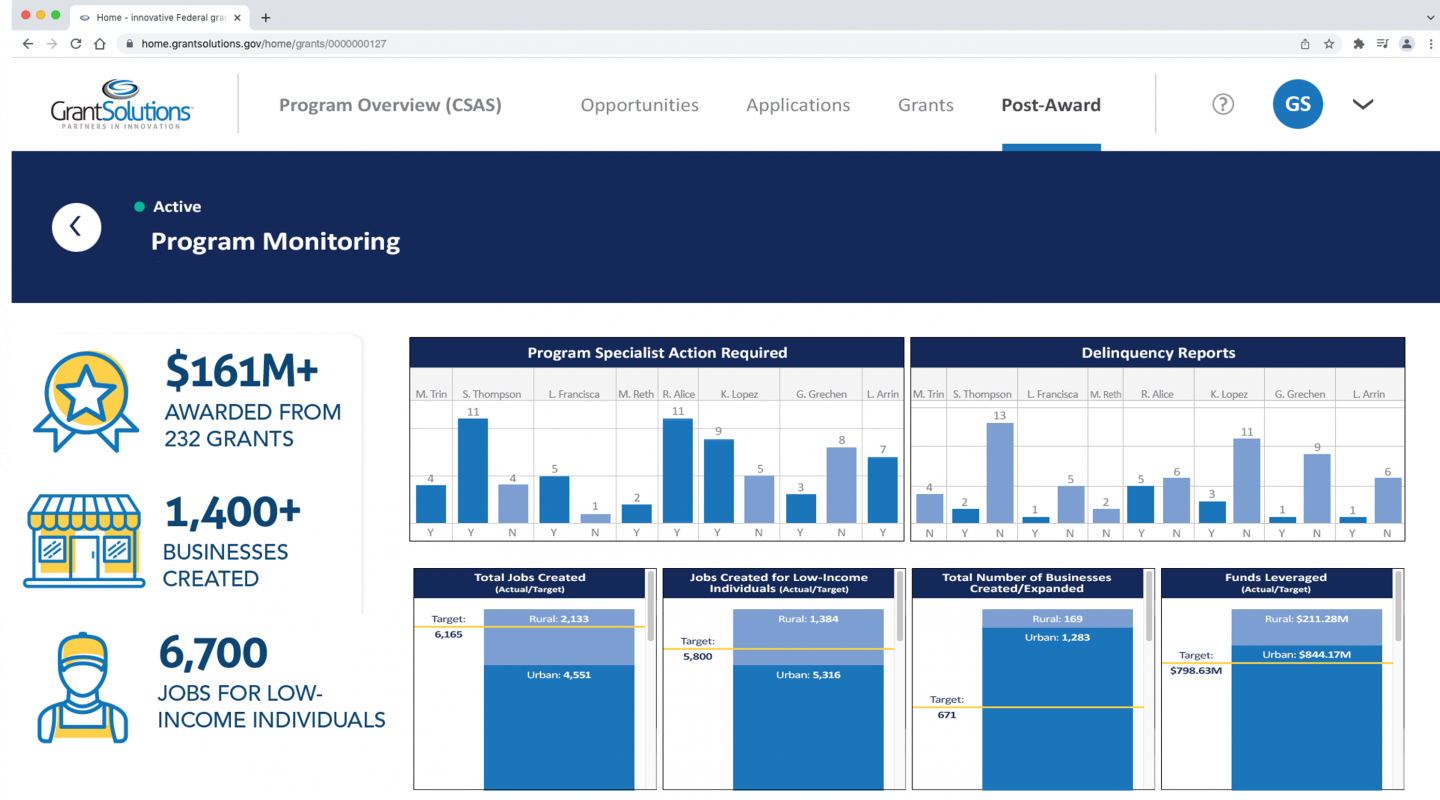The image size is (1440, 800).
Task: Expand the user menu chevron beside GS
Action: click(1362, 104)
